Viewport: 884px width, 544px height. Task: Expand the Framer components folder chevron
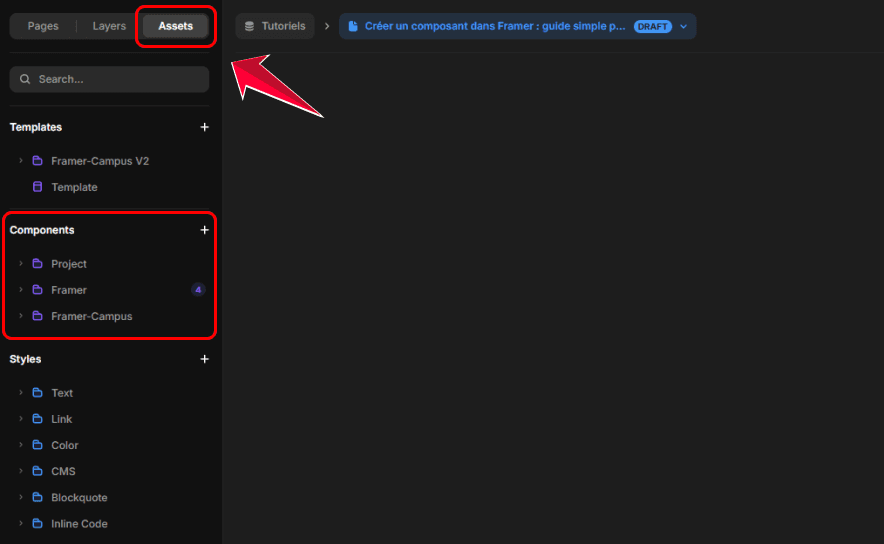[x=21, y=290]
